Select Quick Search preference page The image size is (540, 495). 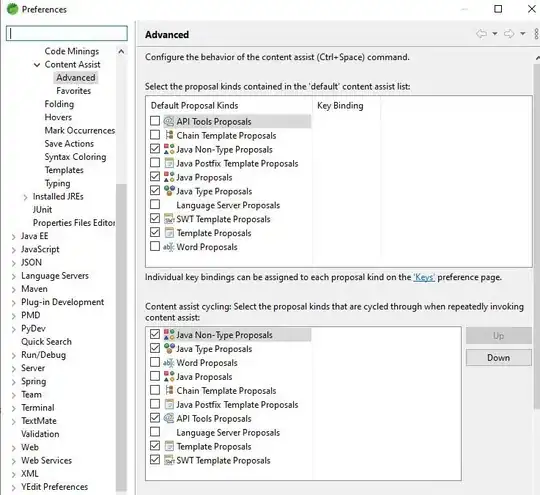coord(46,341)
